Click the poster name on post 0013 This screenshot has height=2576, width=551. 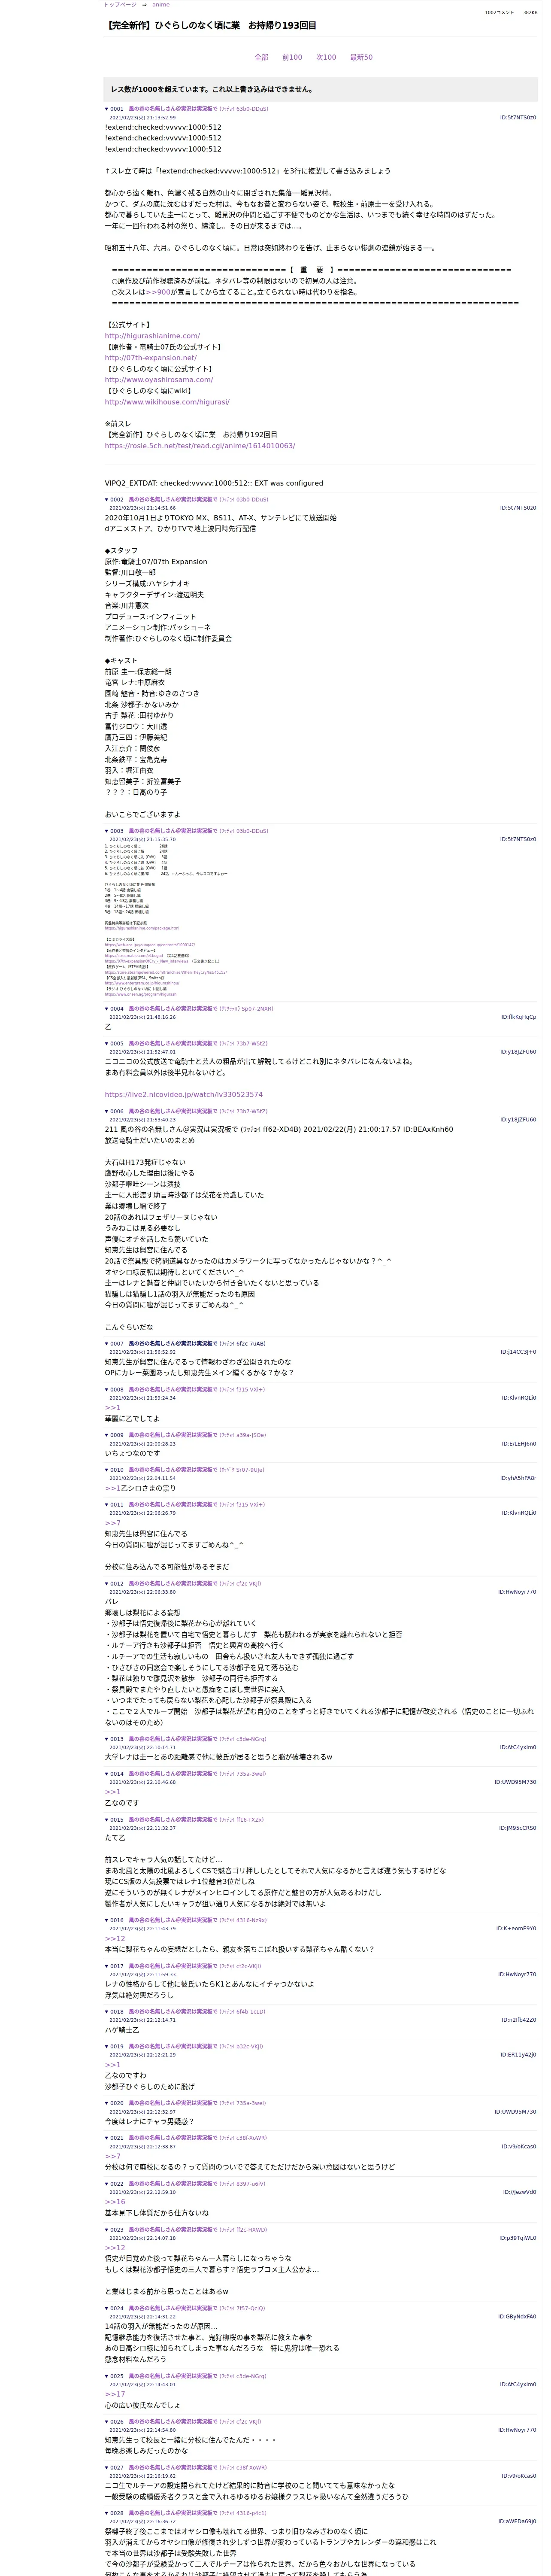(x=173, y=1739)
